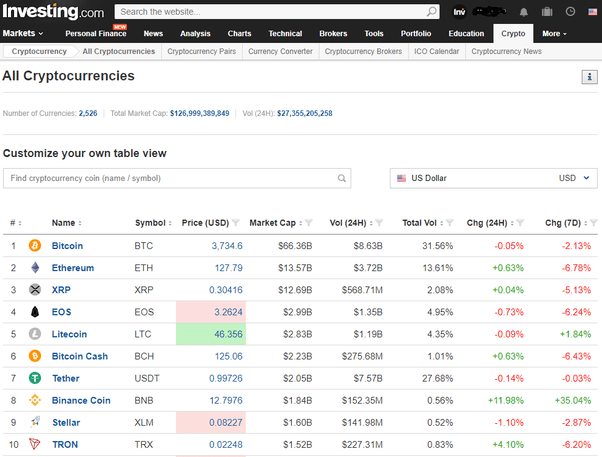Viewport: 602px width, 457px height.
Task: Open the Charts menu
Action: click(x=239, y=33)
